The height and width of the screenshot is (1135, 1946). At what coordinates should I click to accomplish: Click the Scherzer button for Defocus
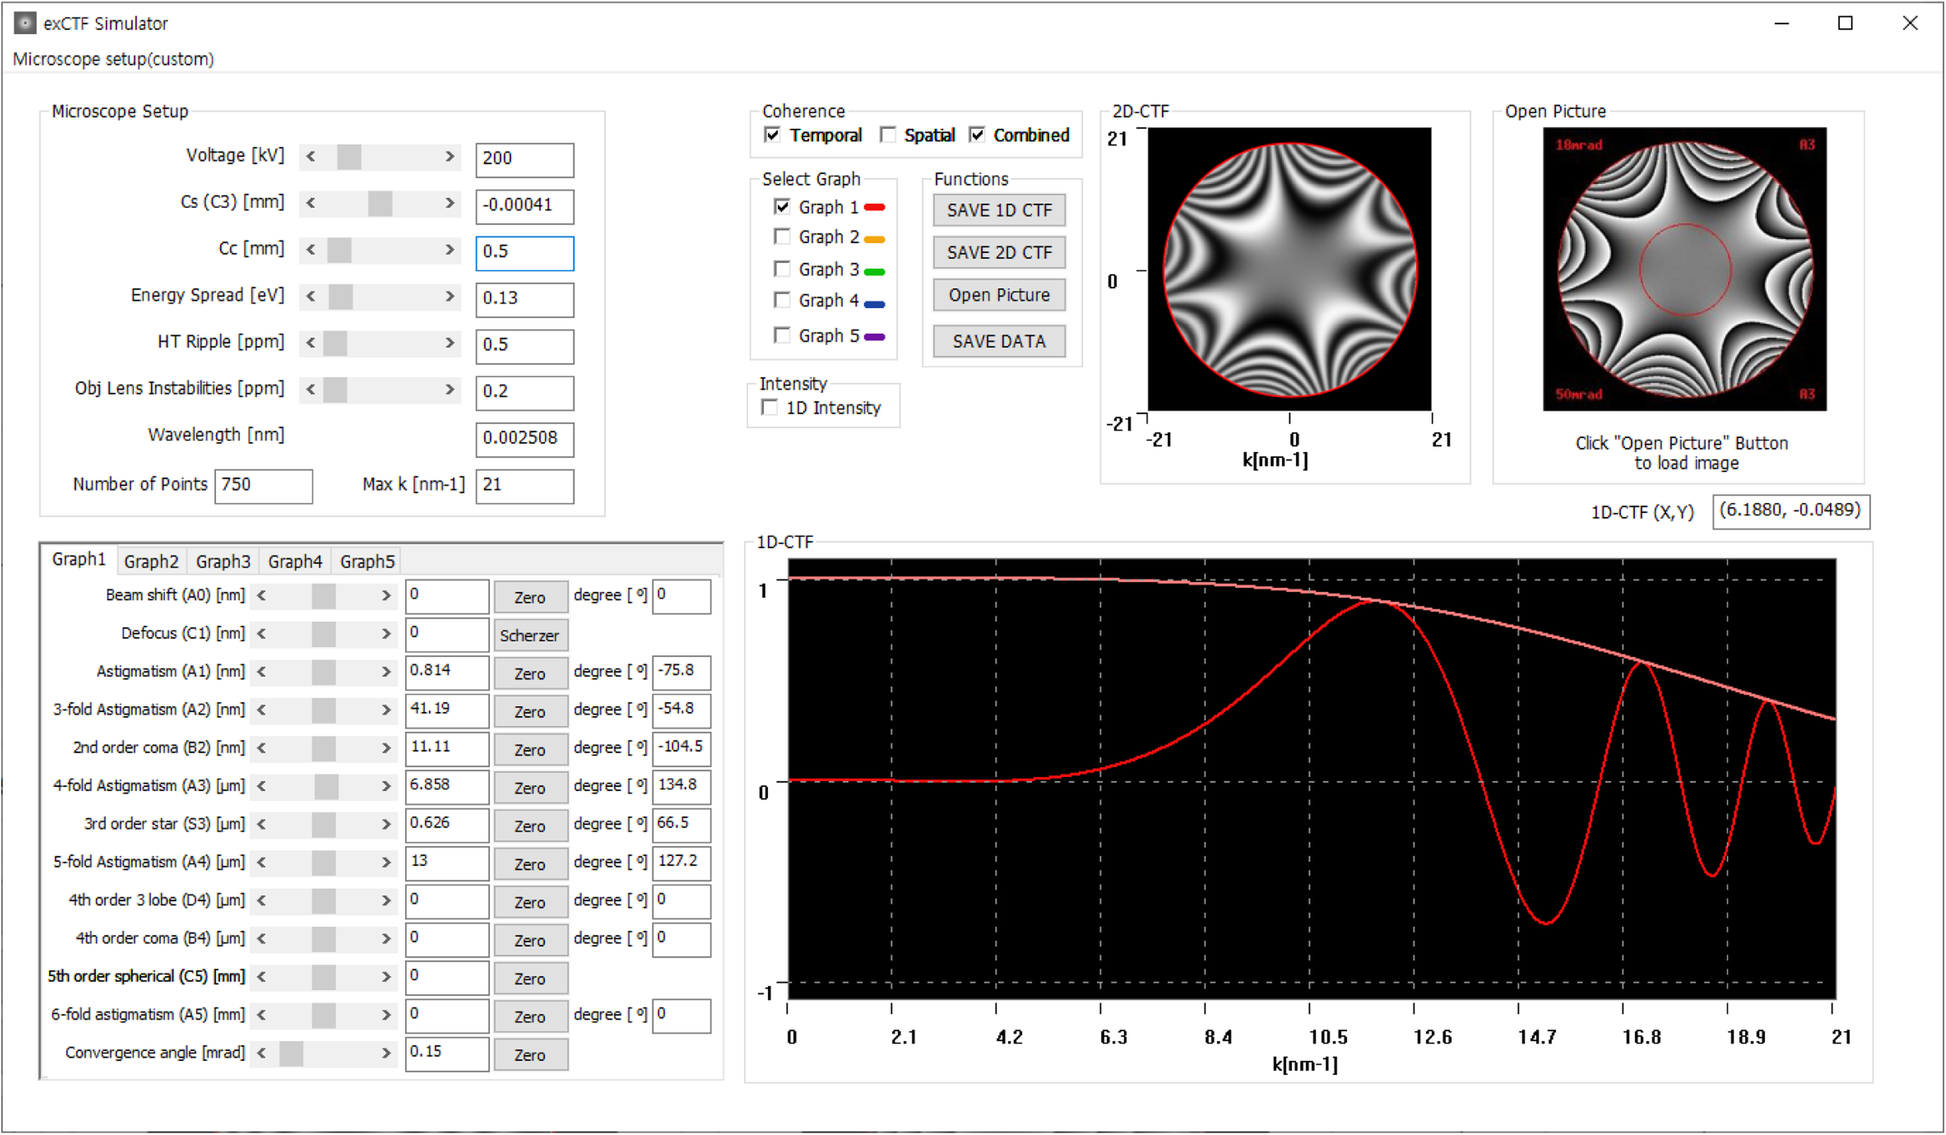point(530,635)
